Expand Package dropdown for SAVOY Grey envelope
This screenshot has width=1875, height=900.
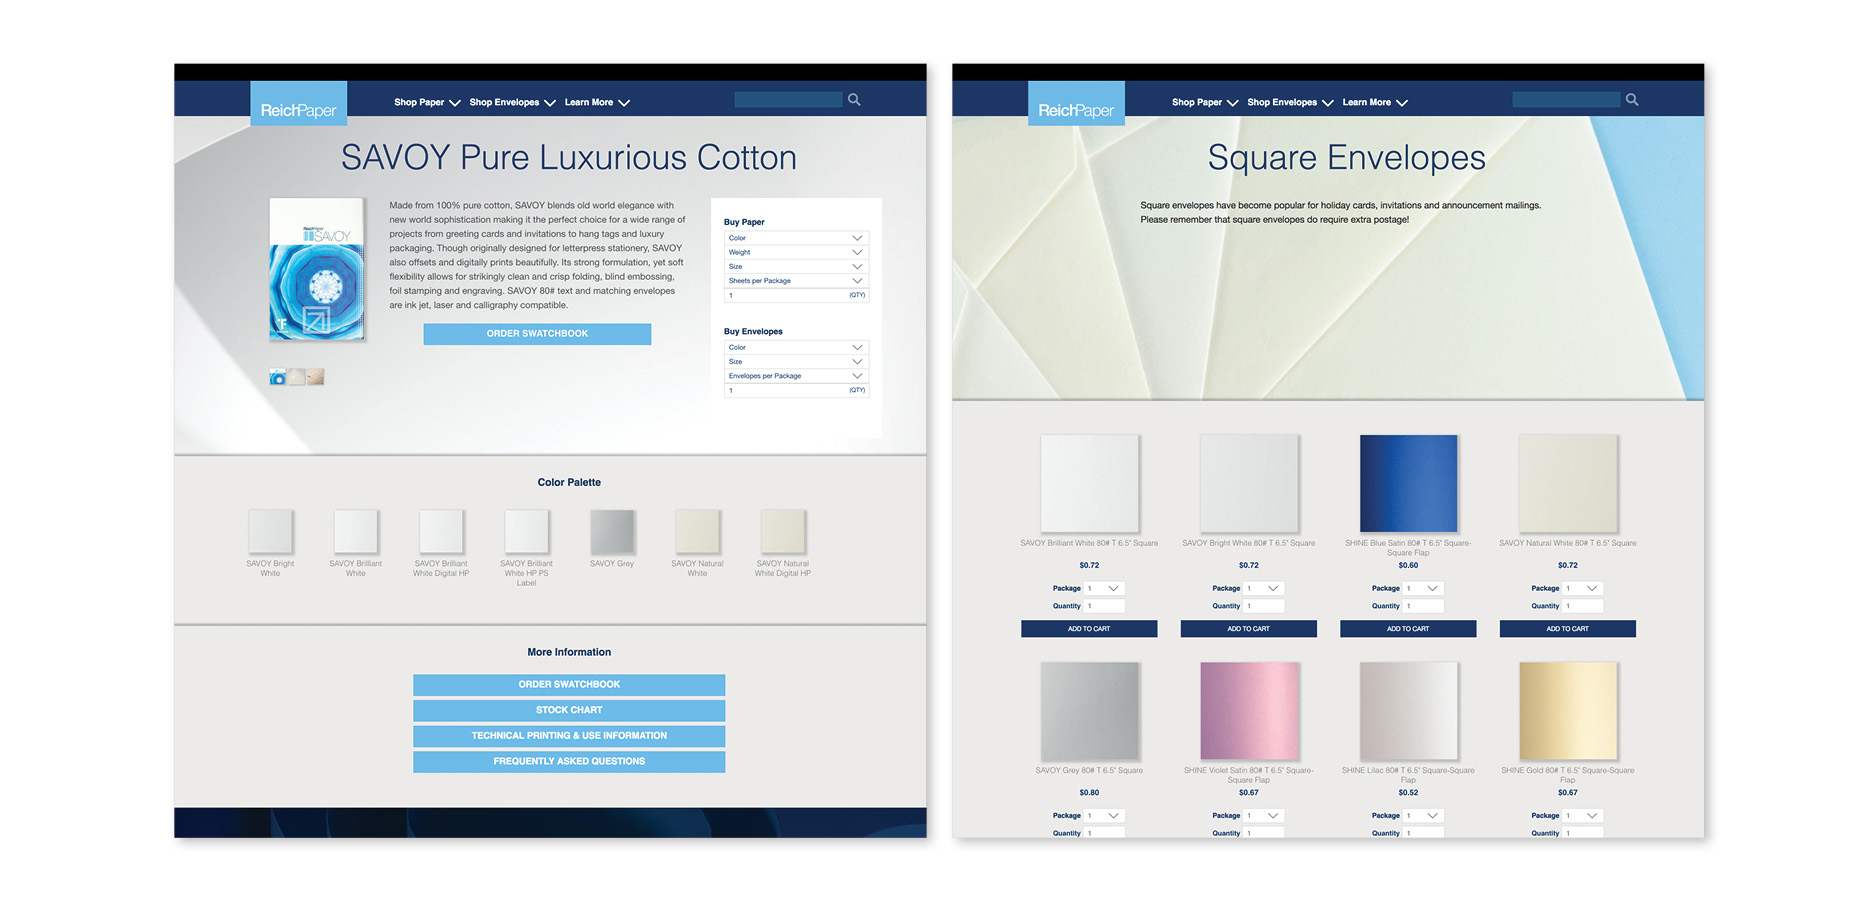[x=1105, y=815]
